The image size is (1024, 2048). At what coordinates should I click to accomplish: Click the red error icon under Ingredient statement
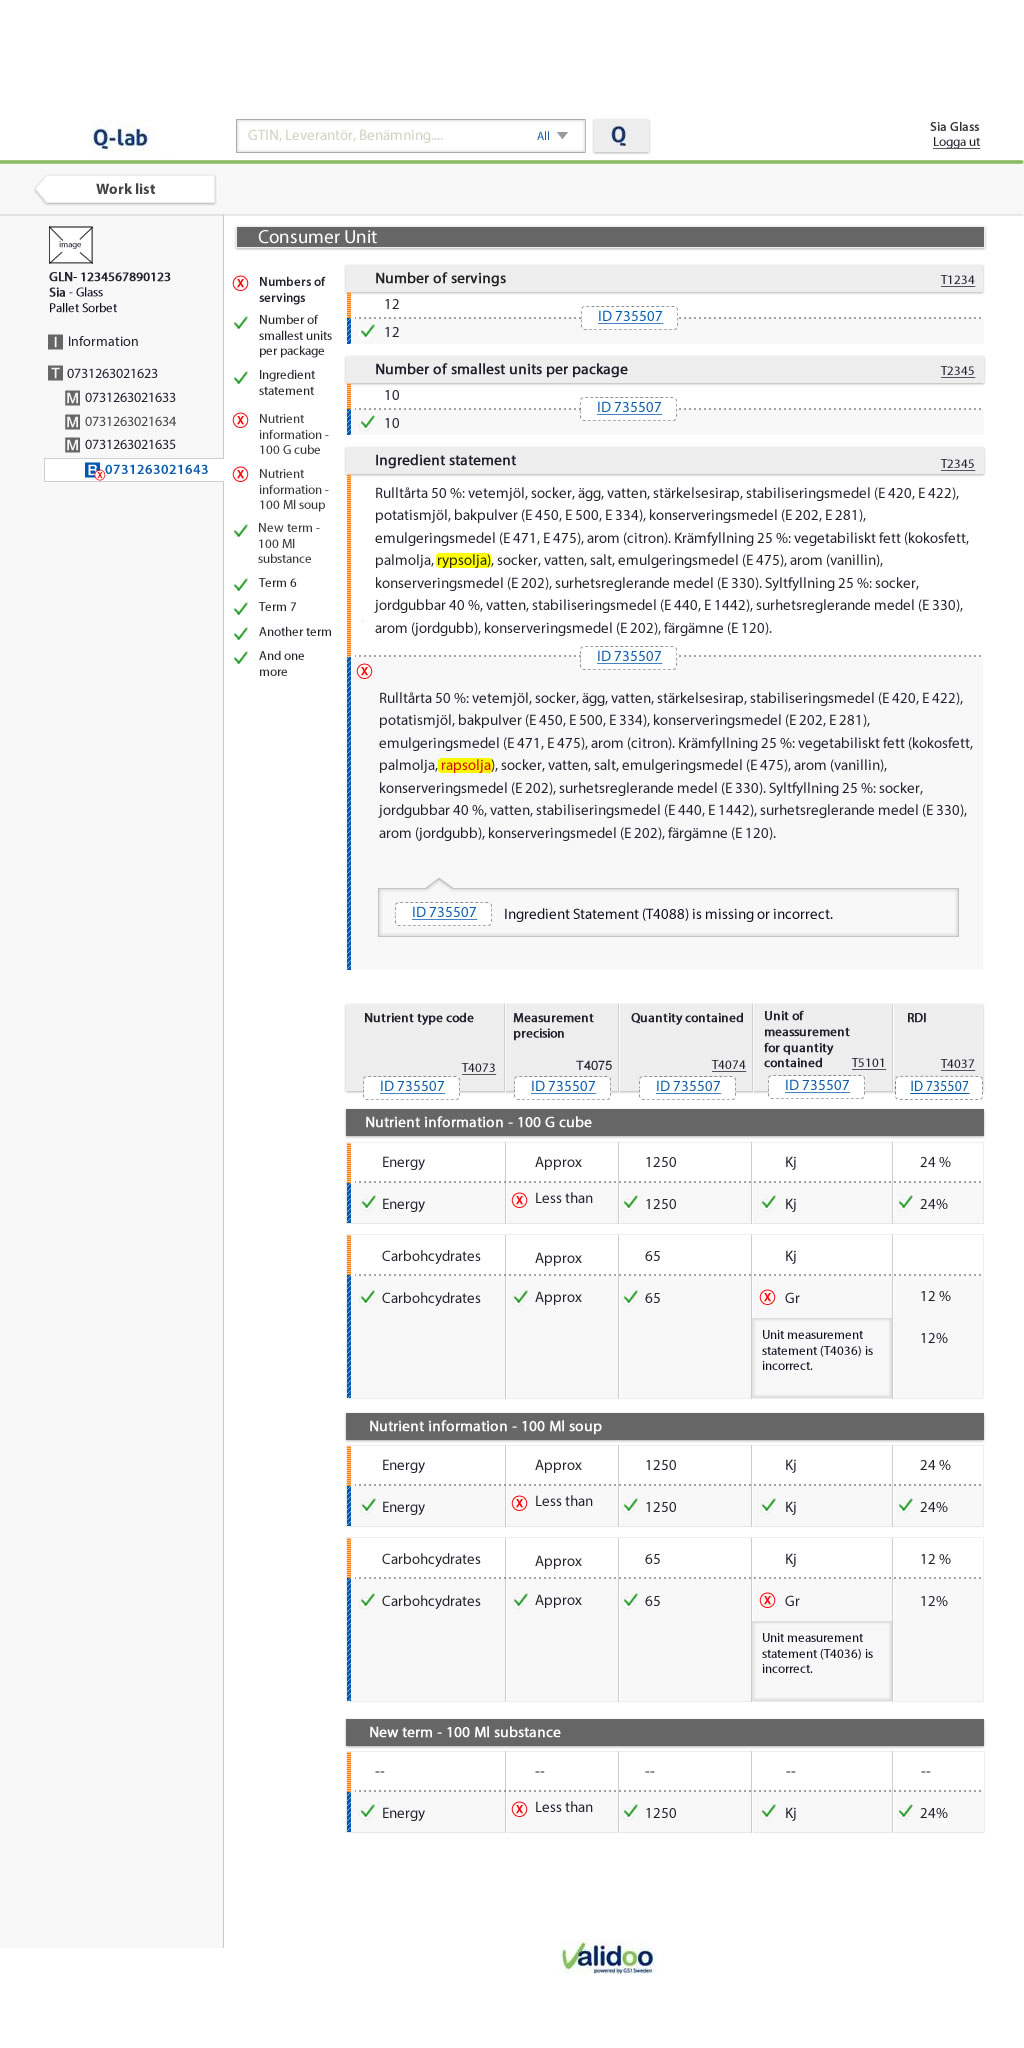pyautogui.click(x=365, y=671)
